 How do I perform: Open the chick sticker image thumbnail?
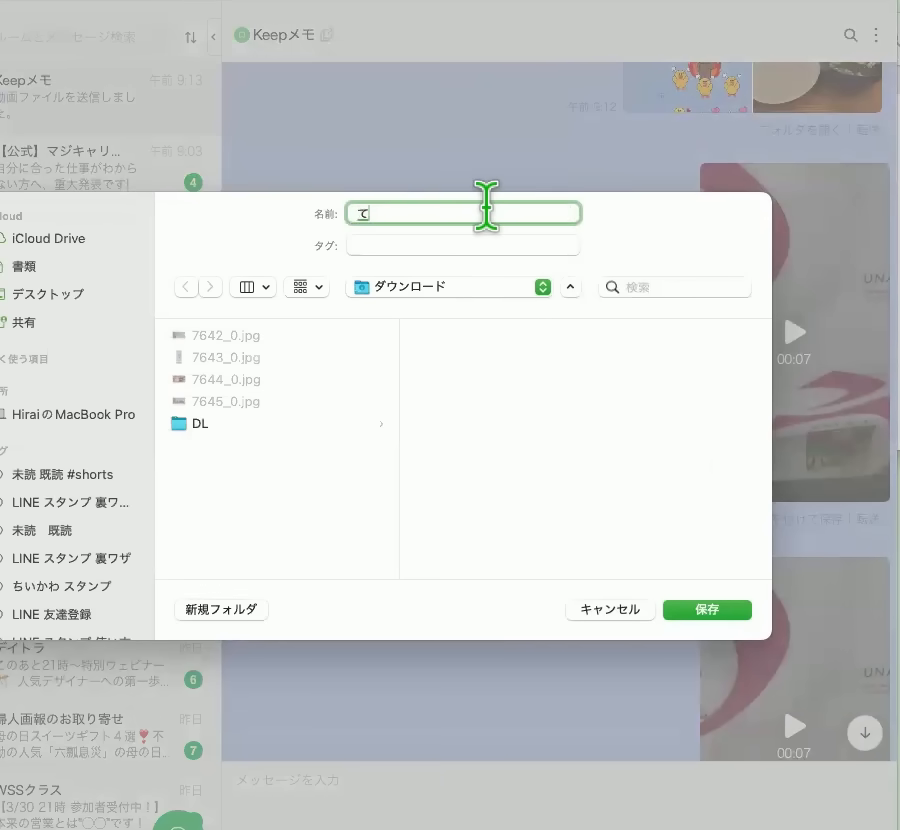pyautogui.click(x=687, y=87)
